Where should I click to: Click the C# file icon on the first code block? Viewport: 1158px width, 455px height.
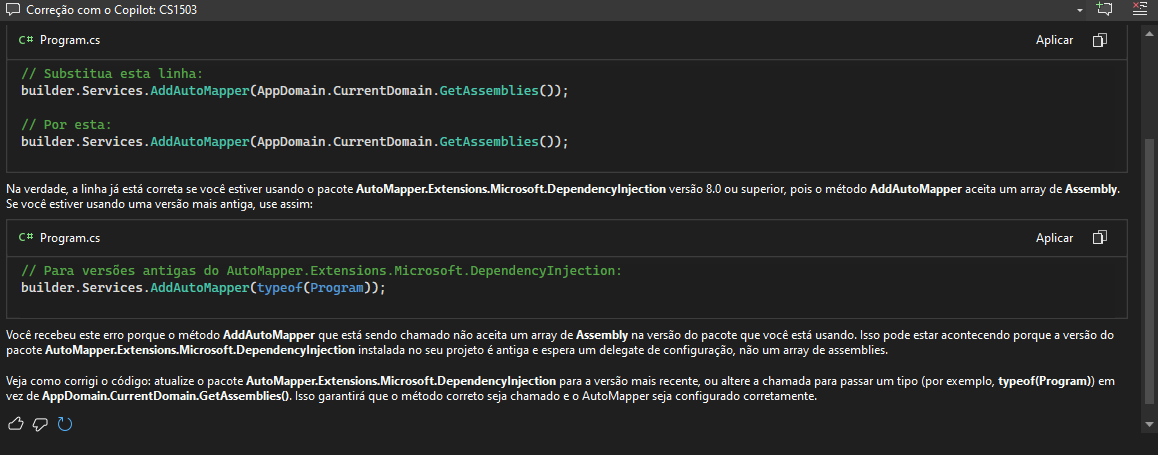point(26,40)
